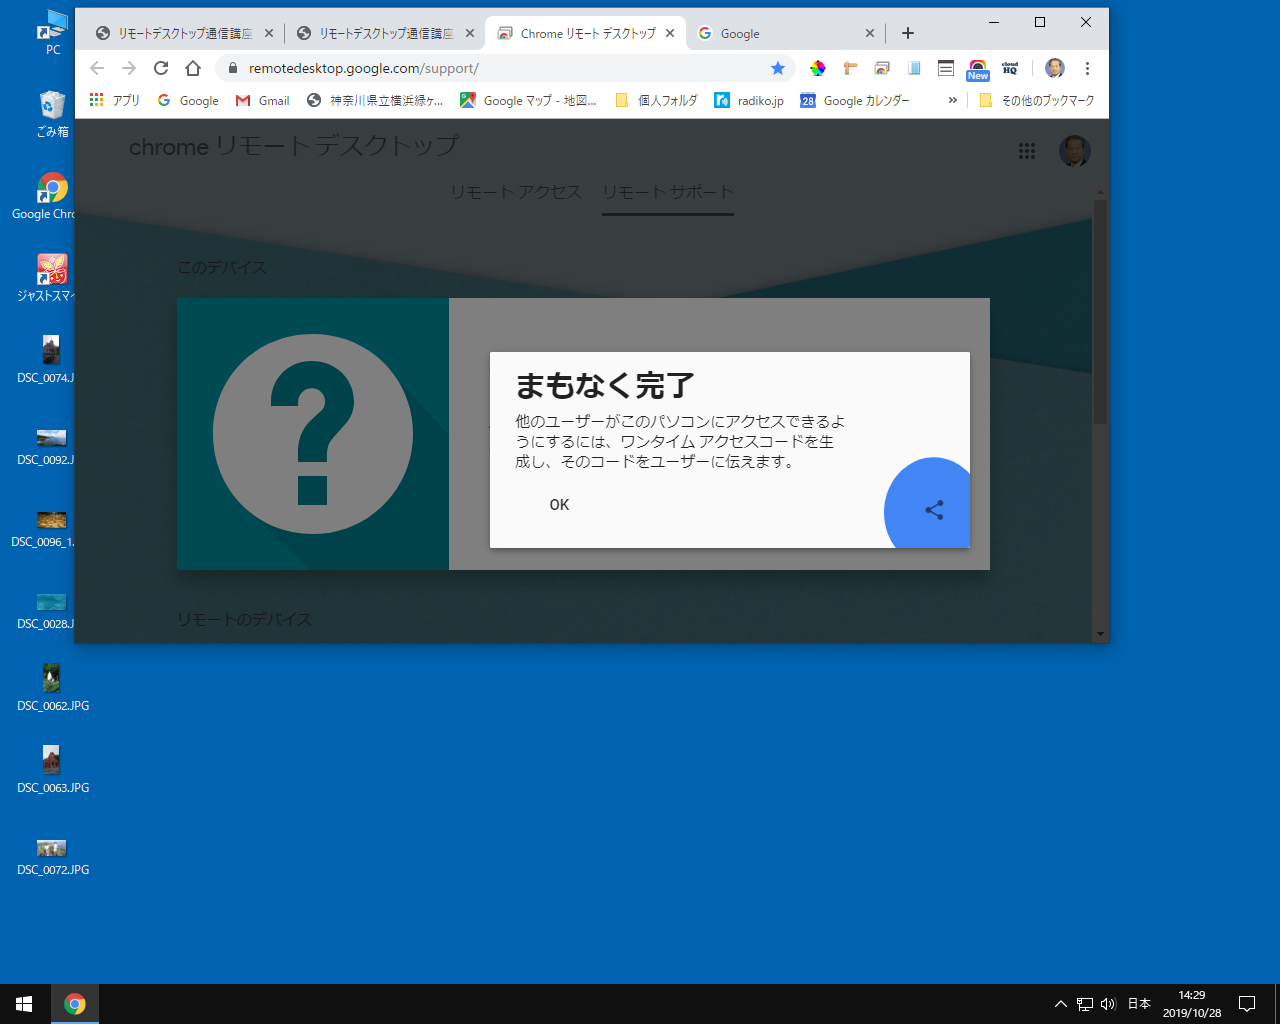Click the taskbar clock showing 14:29
The height and width of the screenshot is (1024, 1280).
(x=1192, y=1004)
